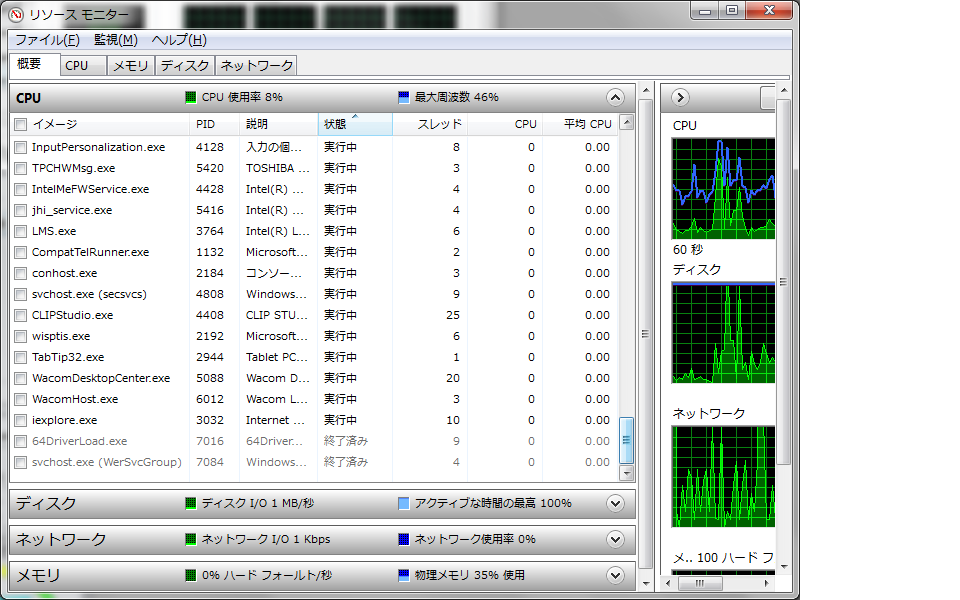Sort by the 平均 CPU column header
This screenshot has height=600, width=960.
(580, 124)
